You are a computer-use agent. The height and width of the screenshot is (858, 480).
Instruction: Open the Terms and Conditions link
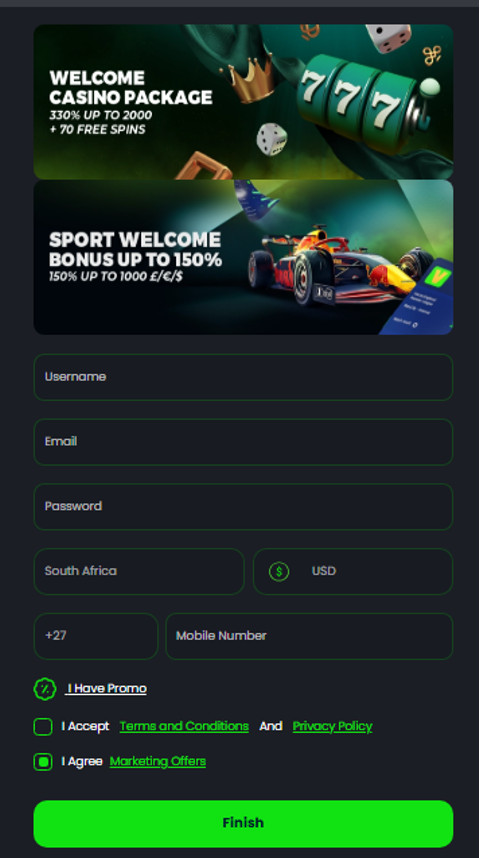pos(184,726)
